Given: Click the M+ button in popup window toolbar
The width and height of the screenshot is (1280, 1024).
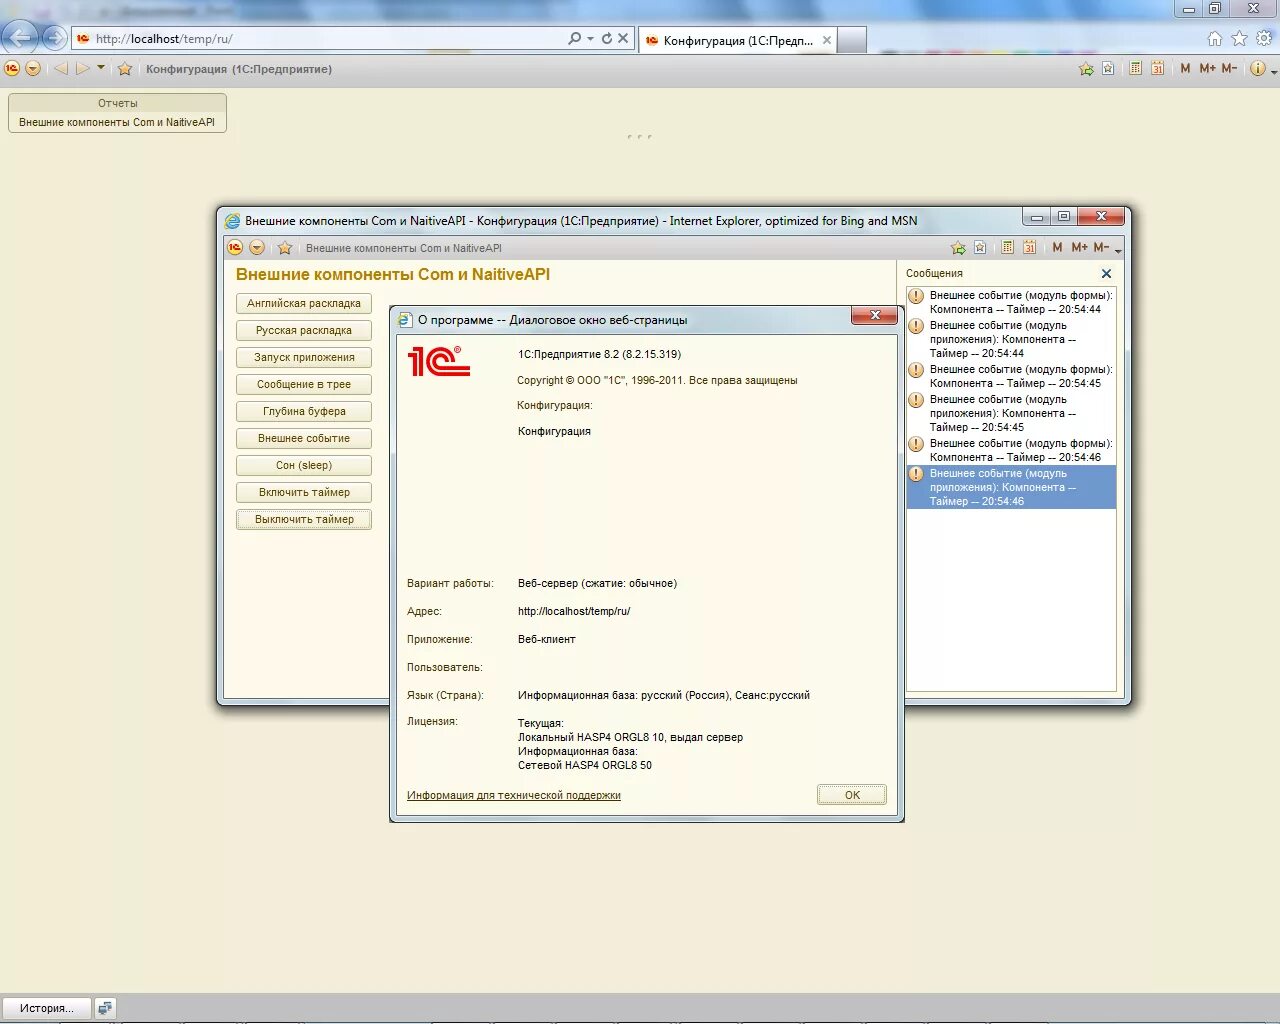Looking at the screenshot, I should pyautogui.click(x=1080, y=248).
